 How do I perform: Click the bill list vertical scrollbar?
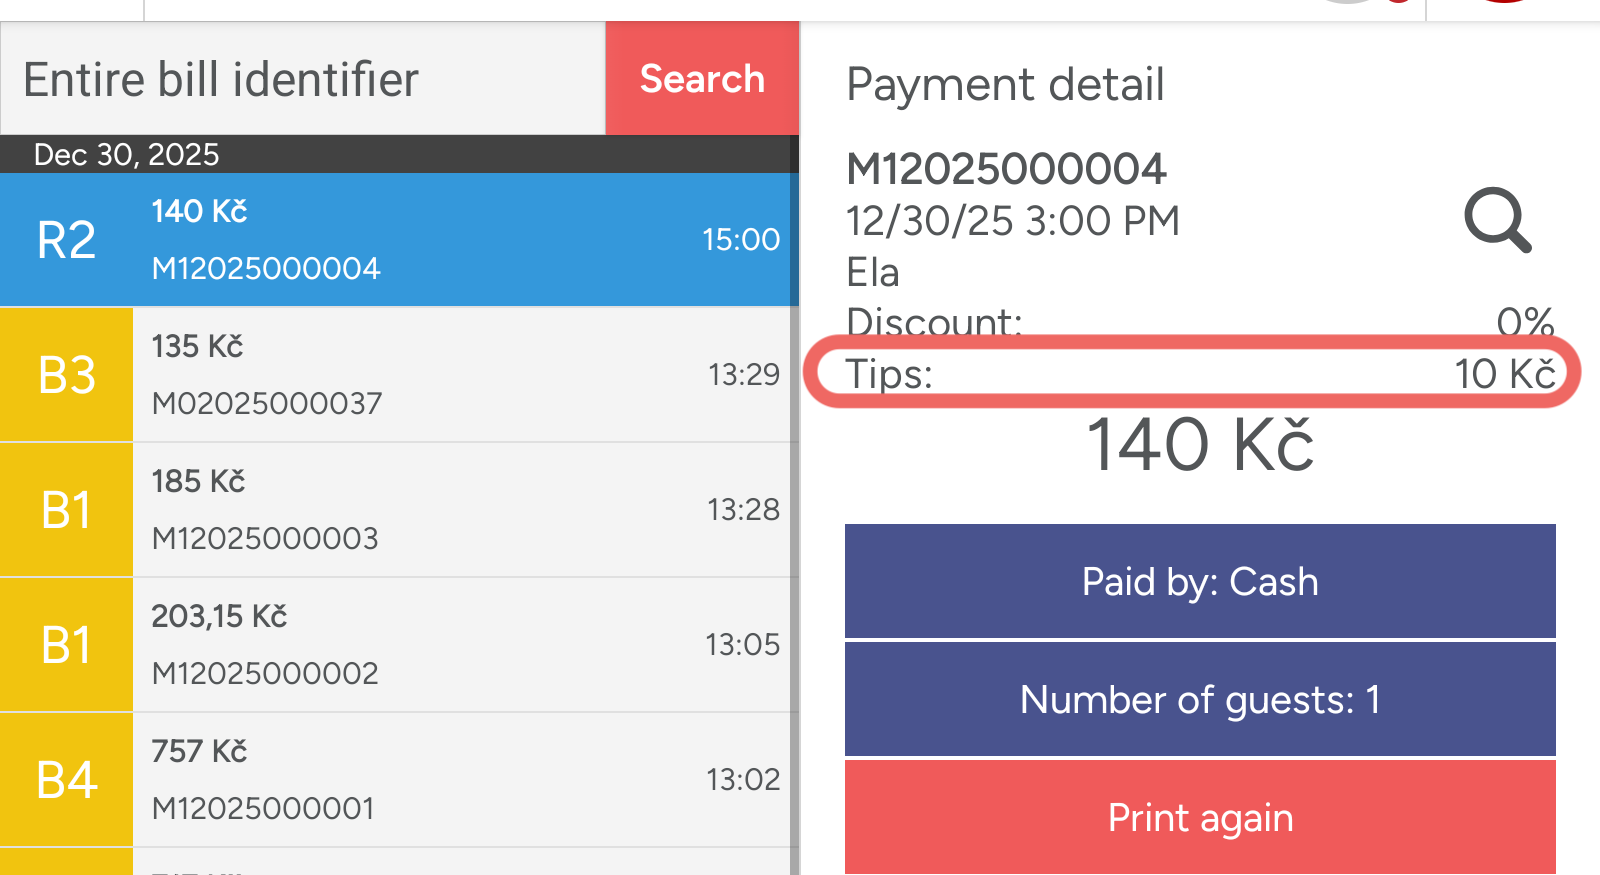(795, 500)
